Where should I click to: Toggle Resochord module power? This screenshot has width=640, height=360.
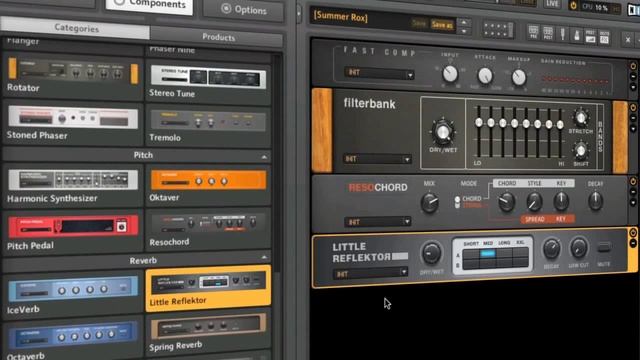pyautogui.click(x=633, y=182)
